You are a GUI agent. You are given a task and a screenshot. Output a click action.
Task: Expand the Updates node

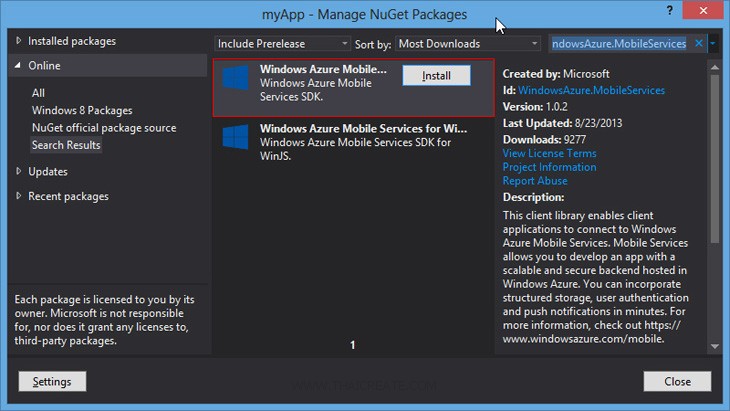(x=19, y=171)
